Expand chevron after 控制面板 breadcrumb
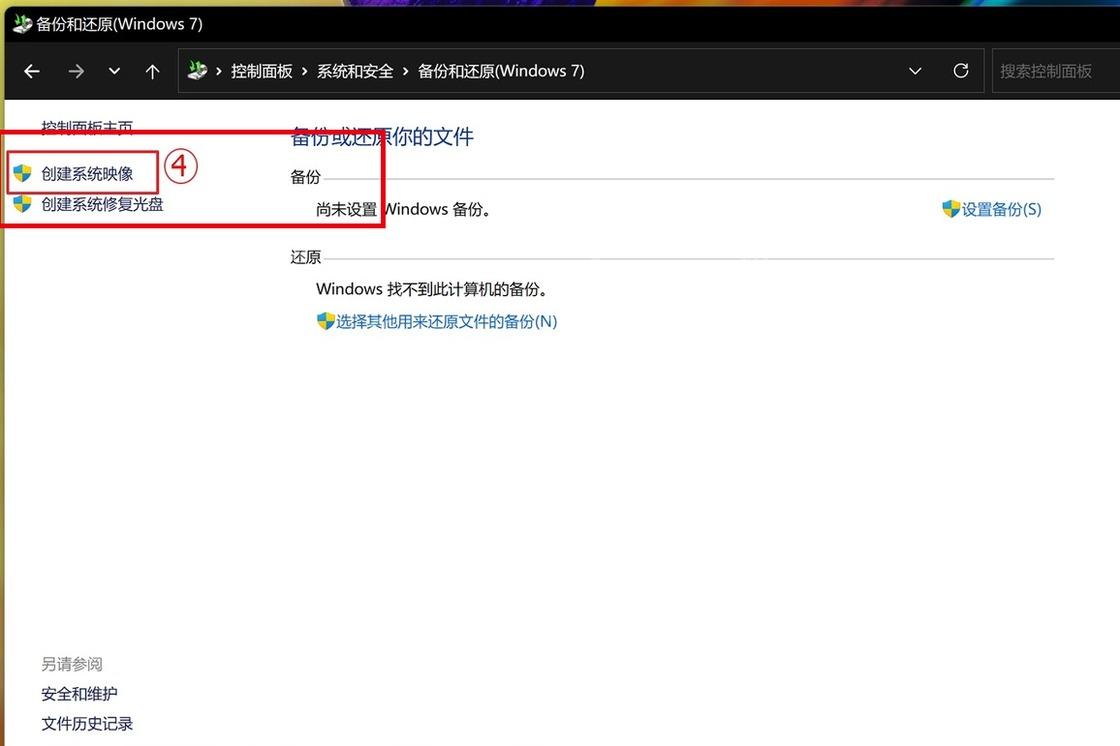 pyautogui.click(x=305, y=71)
